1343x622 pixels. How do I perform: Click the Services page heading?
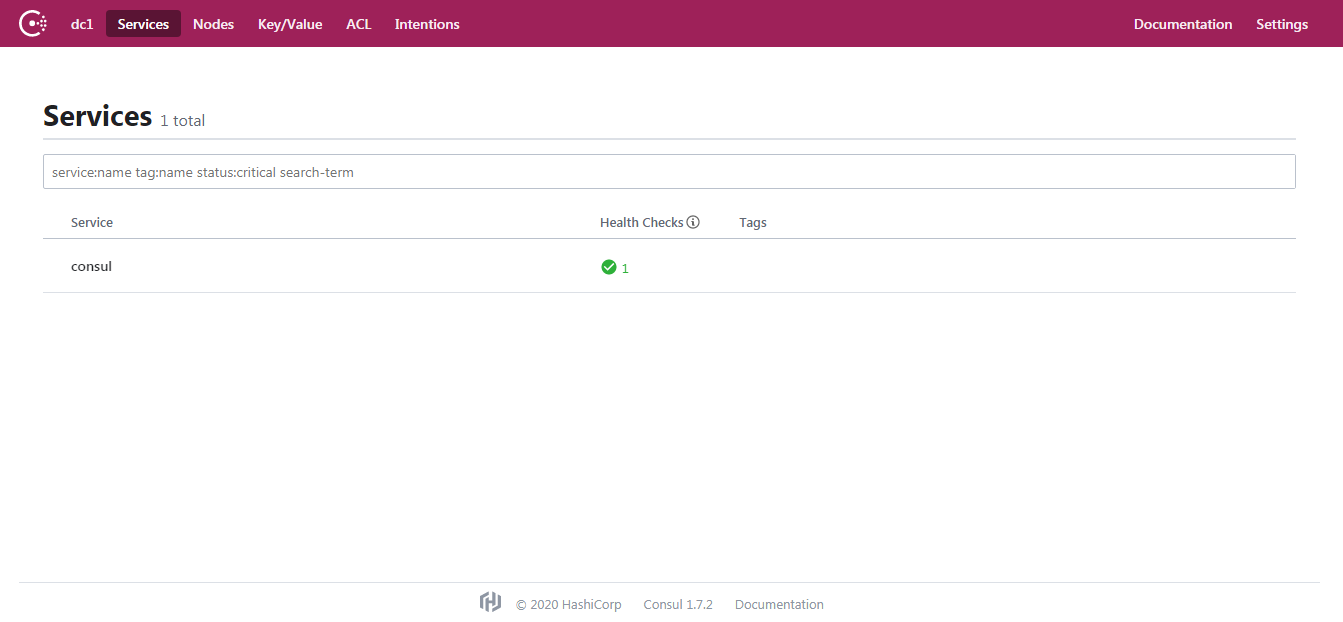click(x=98, y=116)
